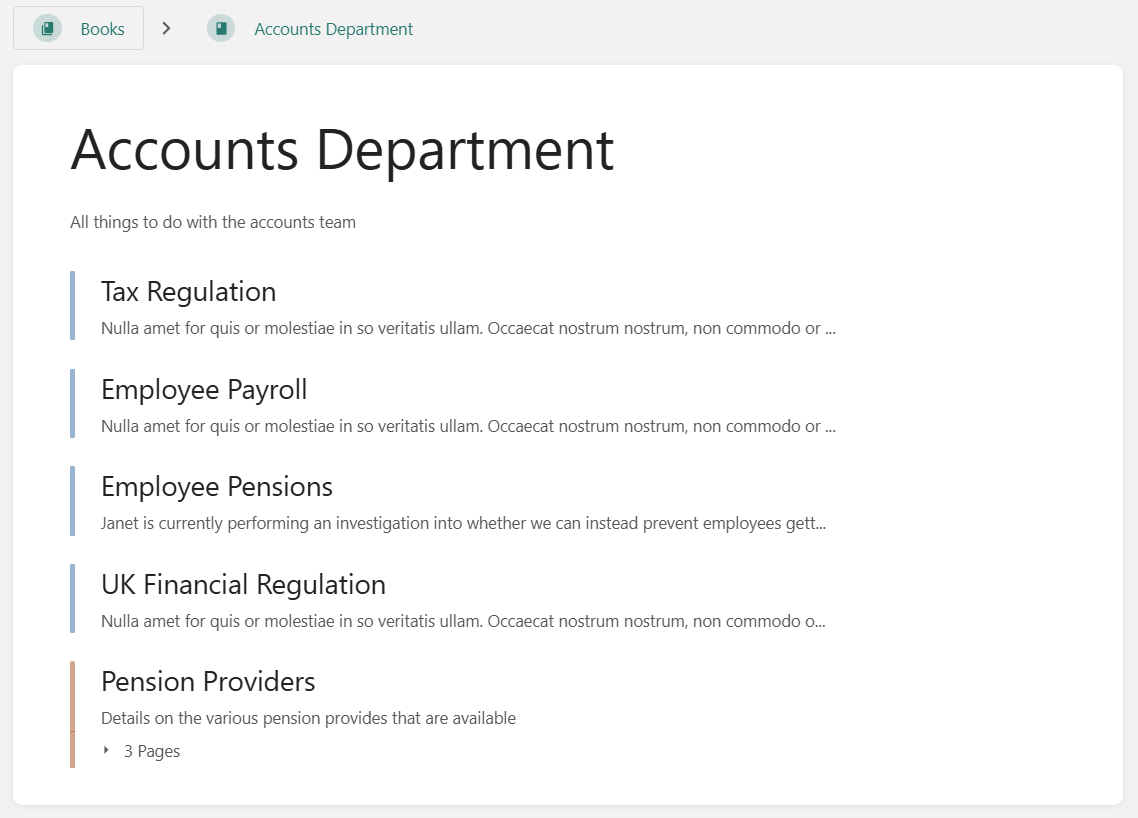Image resolution: width=1138 pixels, height=818 pixels.
Task: Open the Employee Payroll page
Action: pos(204,389)
